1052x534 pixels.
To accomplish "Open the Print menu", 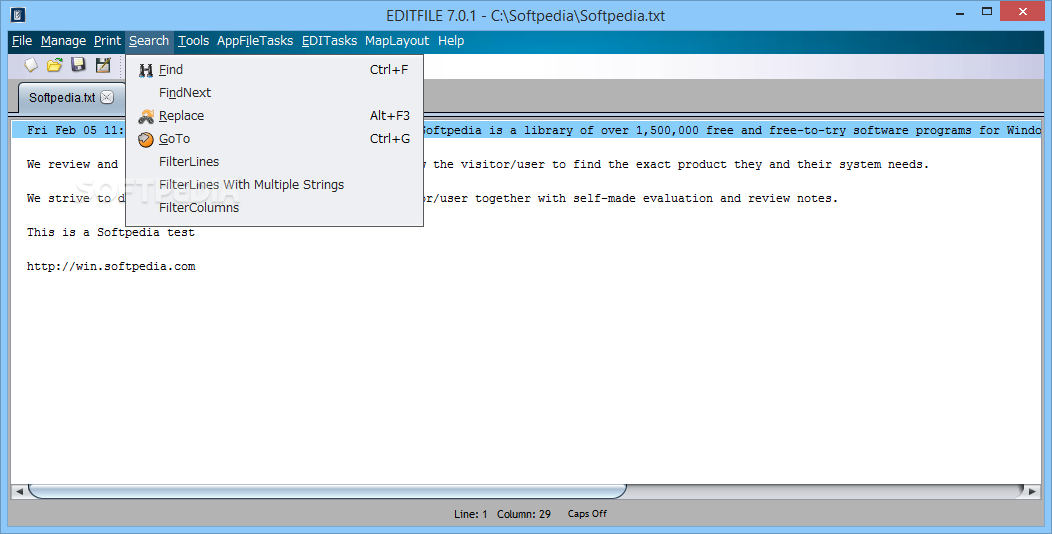I will tap(107, 41).
